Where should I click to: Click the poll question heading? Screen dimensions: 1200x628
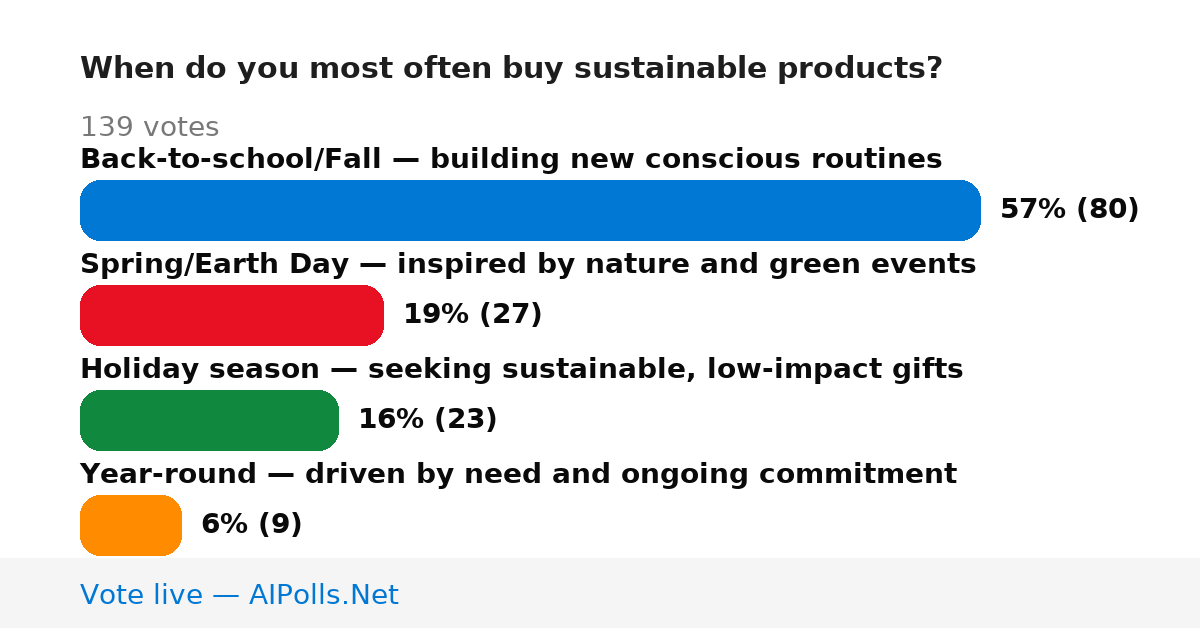click(511, 69)
